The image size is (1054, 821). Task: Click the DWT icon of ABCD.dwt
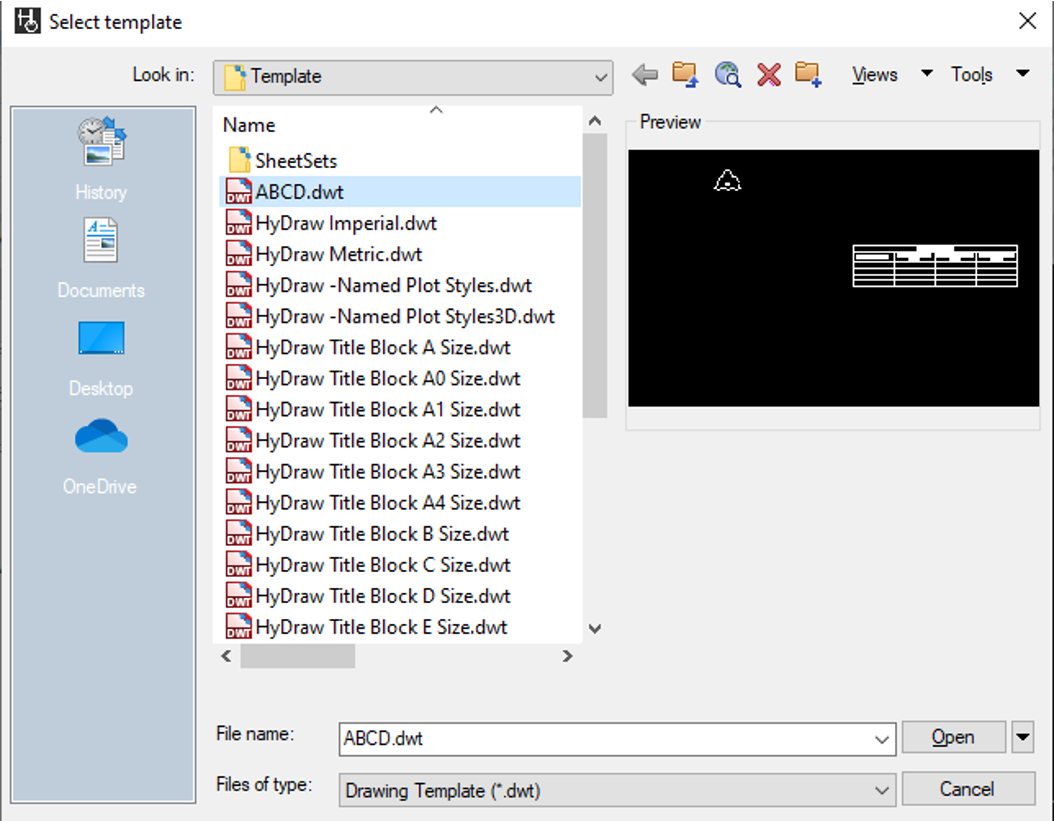239,192
